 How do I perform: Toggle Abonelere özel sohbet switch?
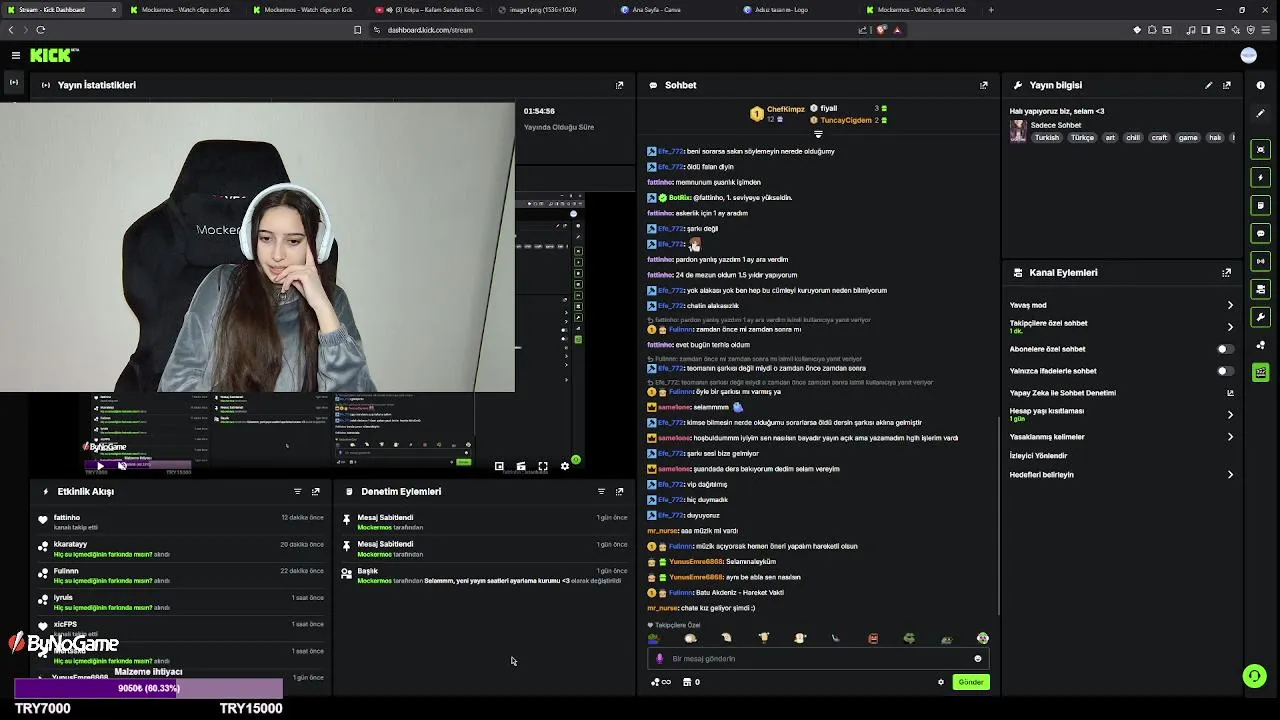[x=1224, y=349]
